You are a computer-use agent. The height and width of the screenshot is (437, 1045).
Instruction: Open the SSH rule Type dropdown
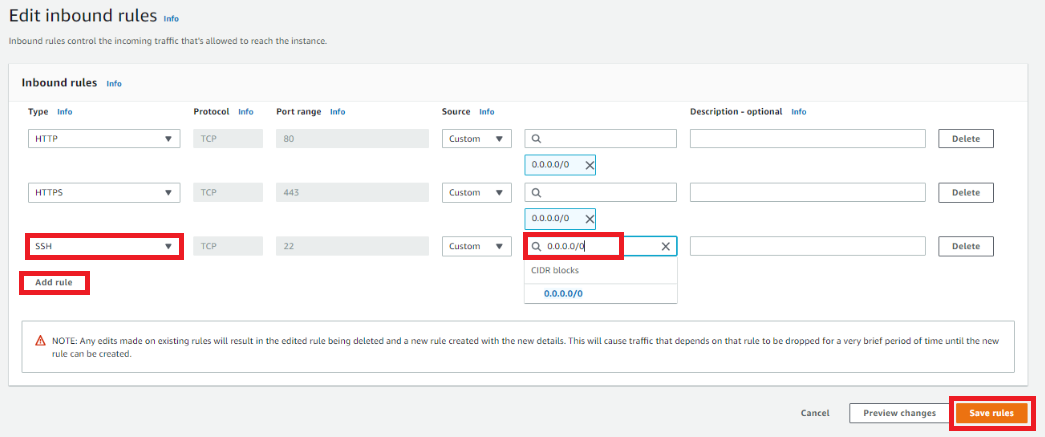pos(104,246)
